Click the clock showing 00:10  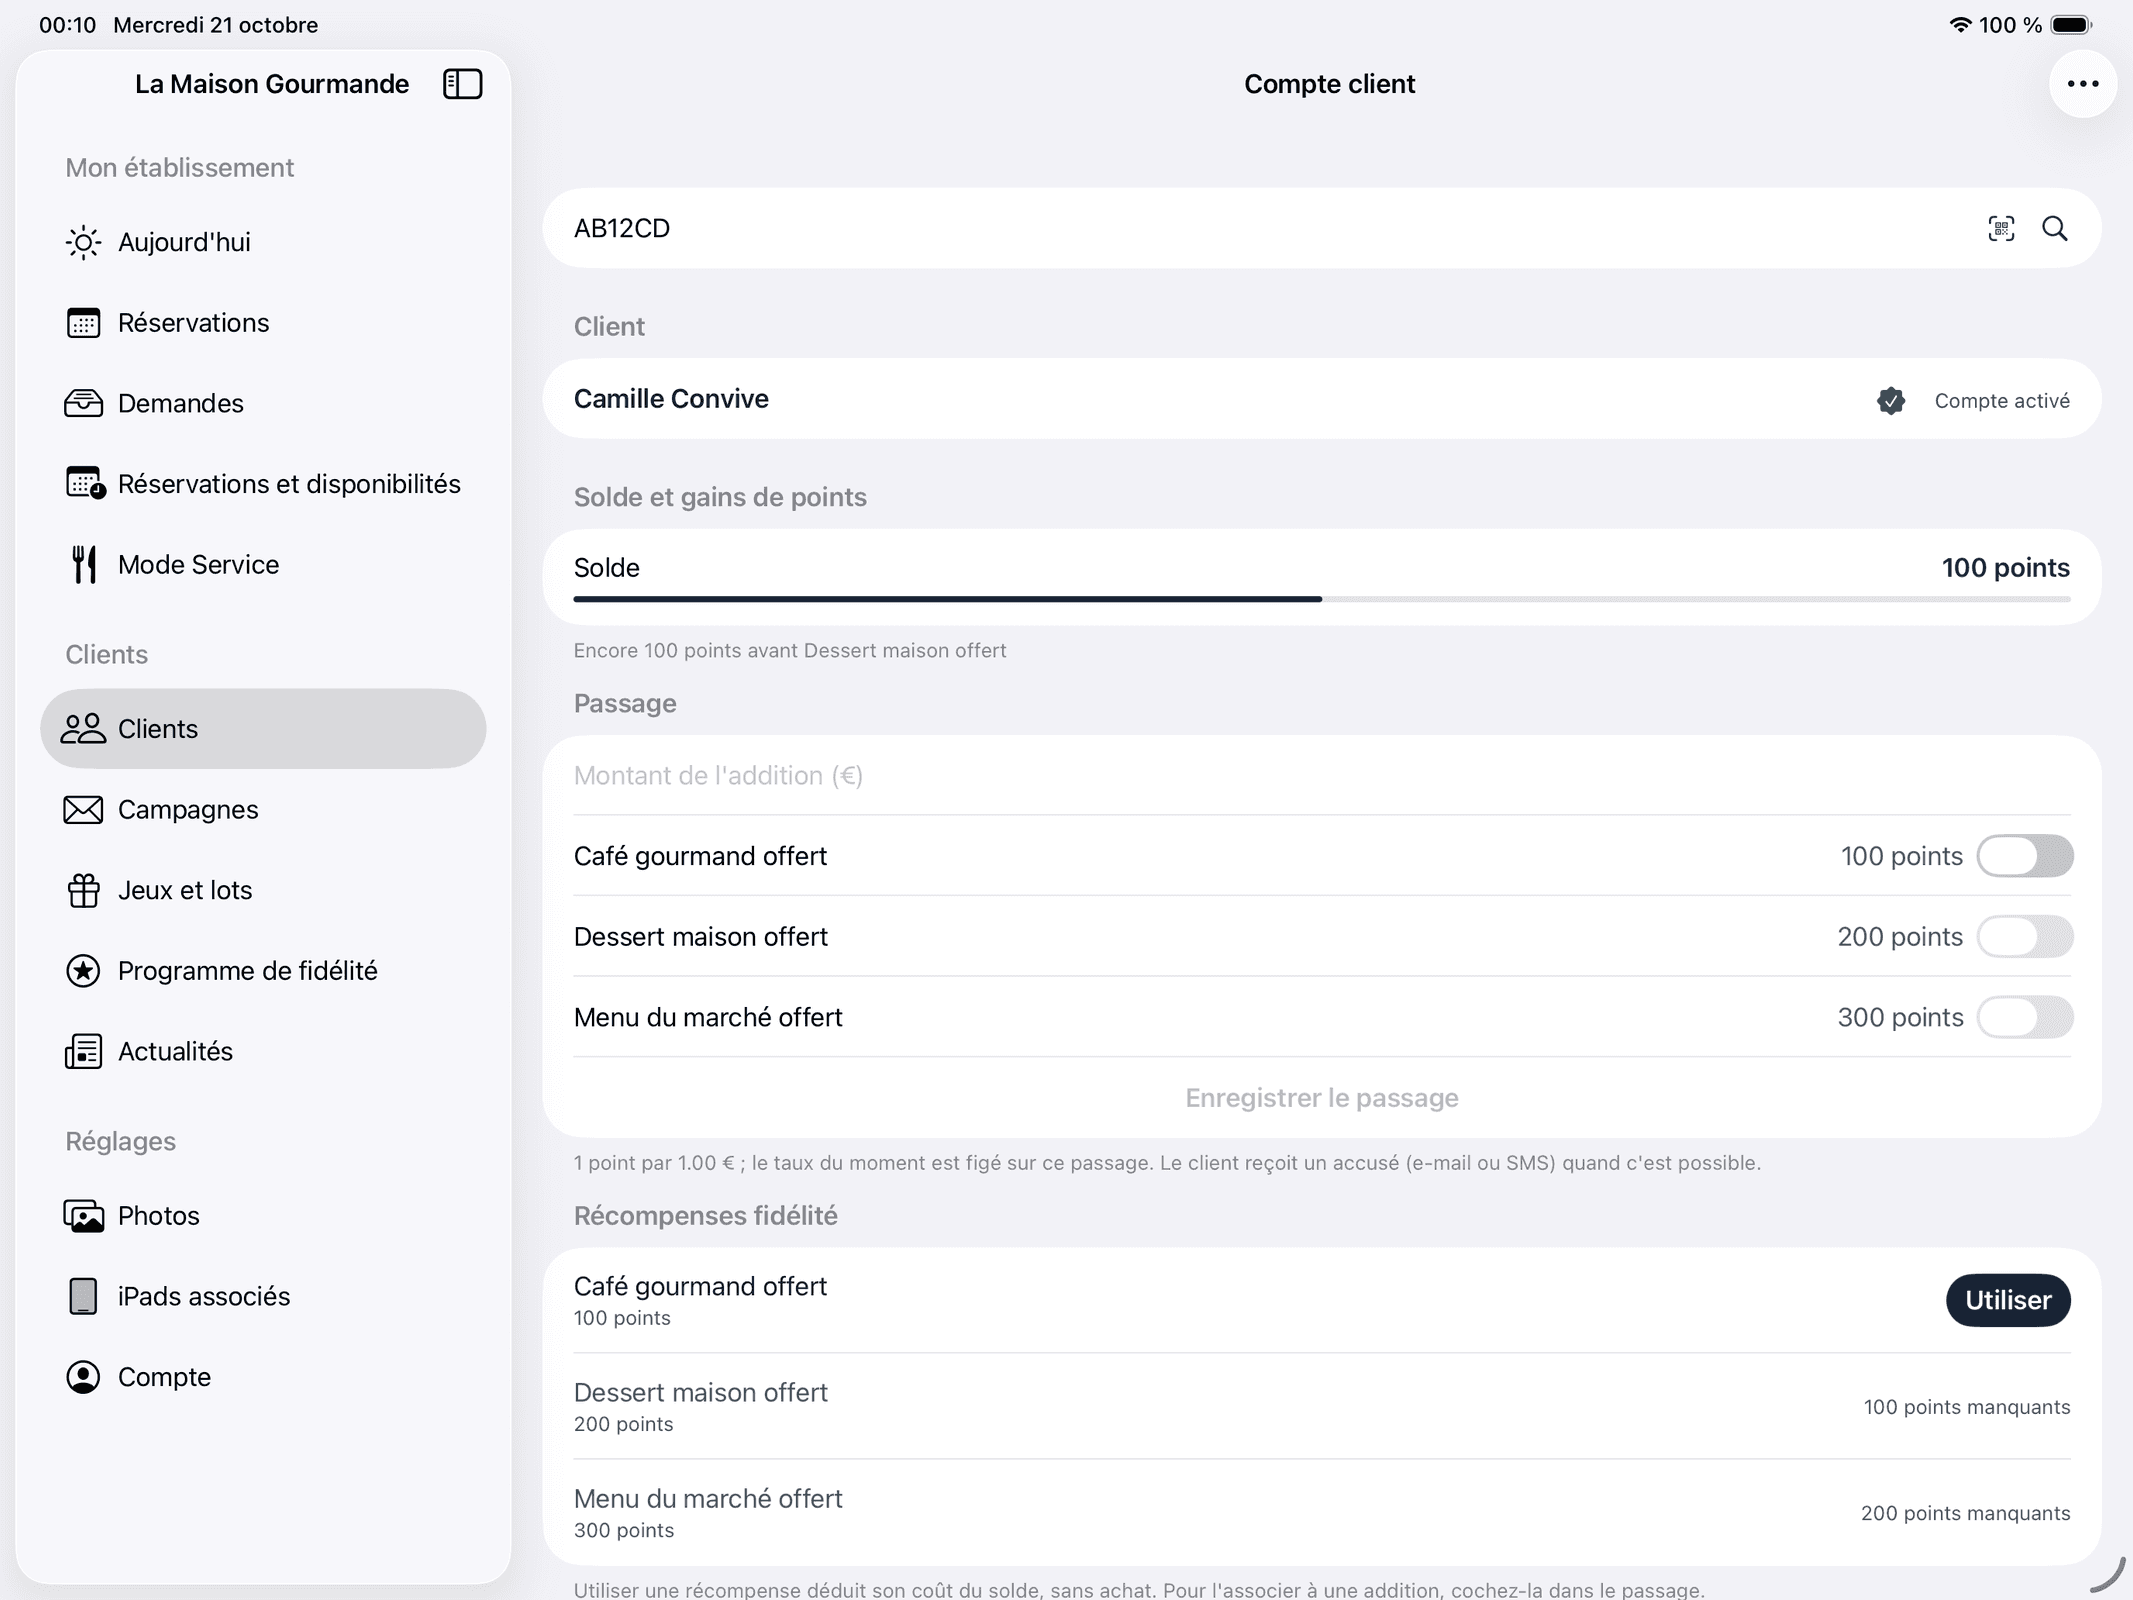click(68, 25)
